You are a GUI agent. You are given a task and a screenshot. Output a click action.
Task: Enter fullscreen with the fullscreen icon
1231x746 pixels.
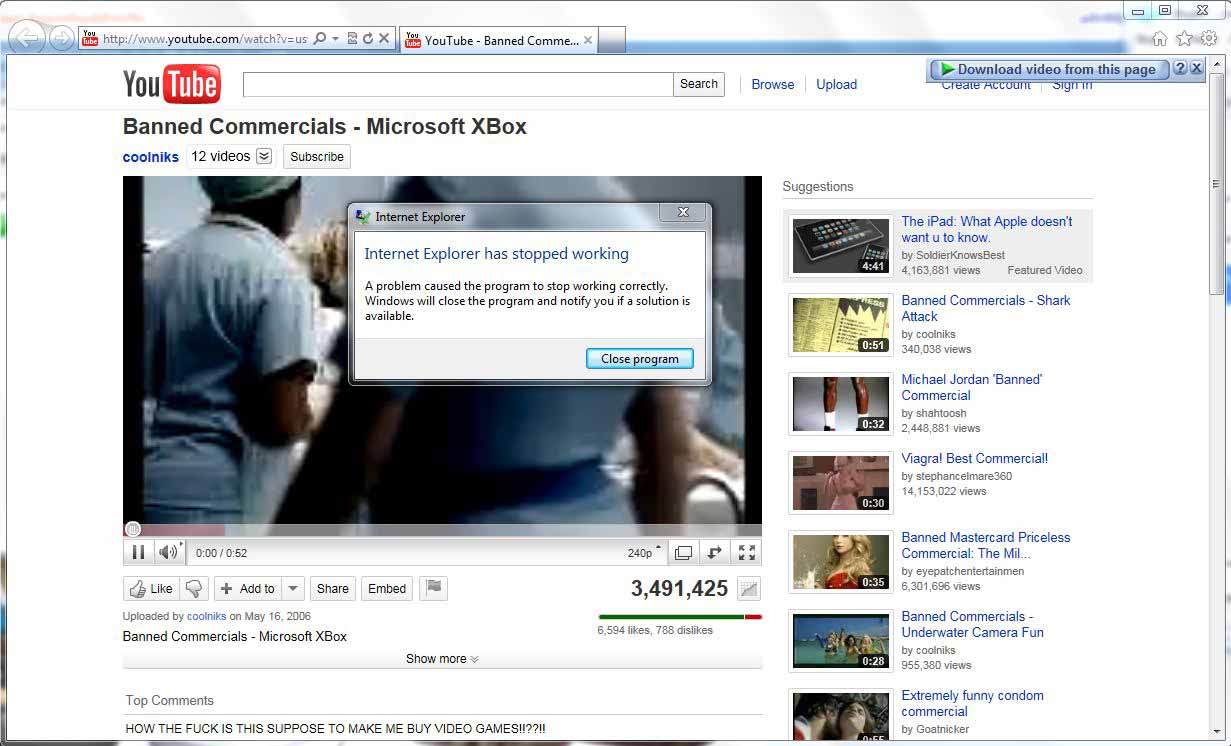(746, 552)
